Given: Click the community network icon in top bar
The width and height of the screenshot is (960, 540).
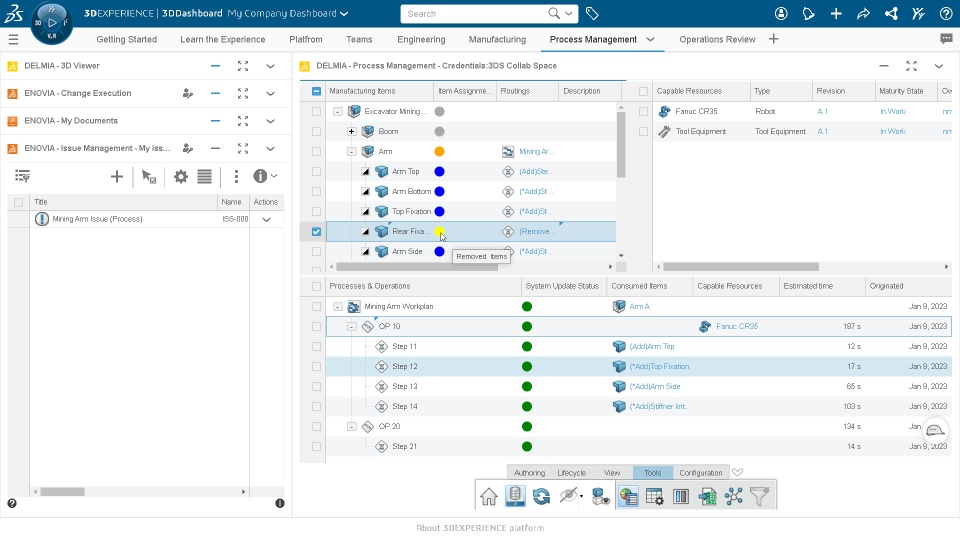Looking at the screenshot, I should (891, 13).
